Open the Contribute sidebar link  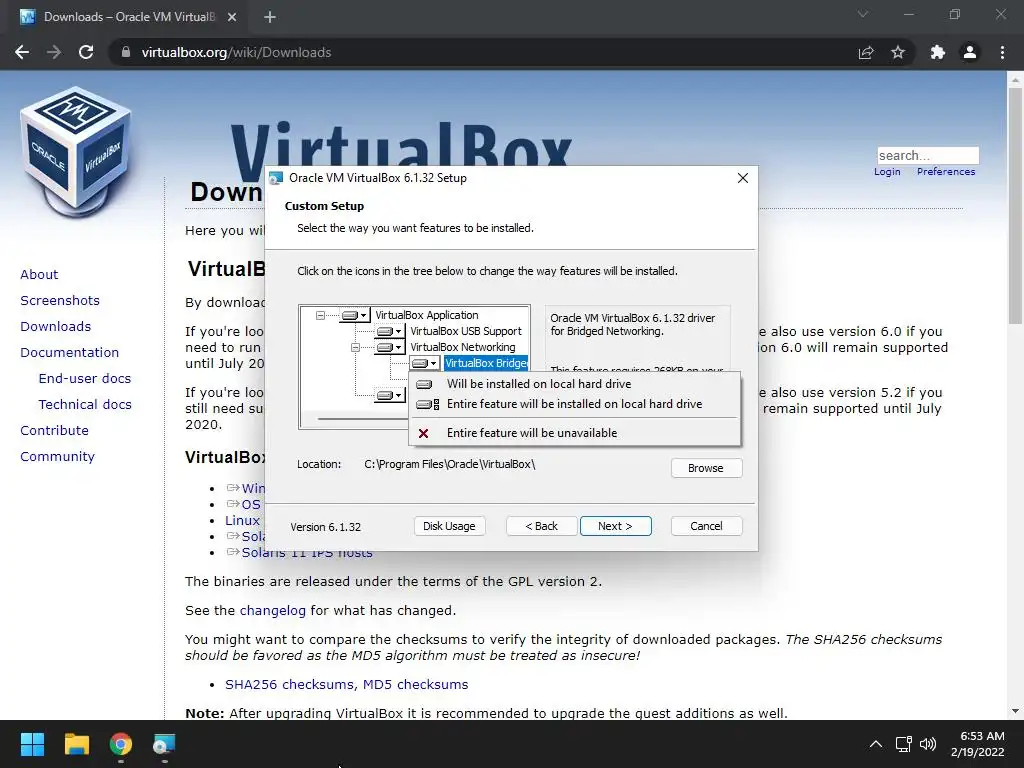(x=54, y=430)
